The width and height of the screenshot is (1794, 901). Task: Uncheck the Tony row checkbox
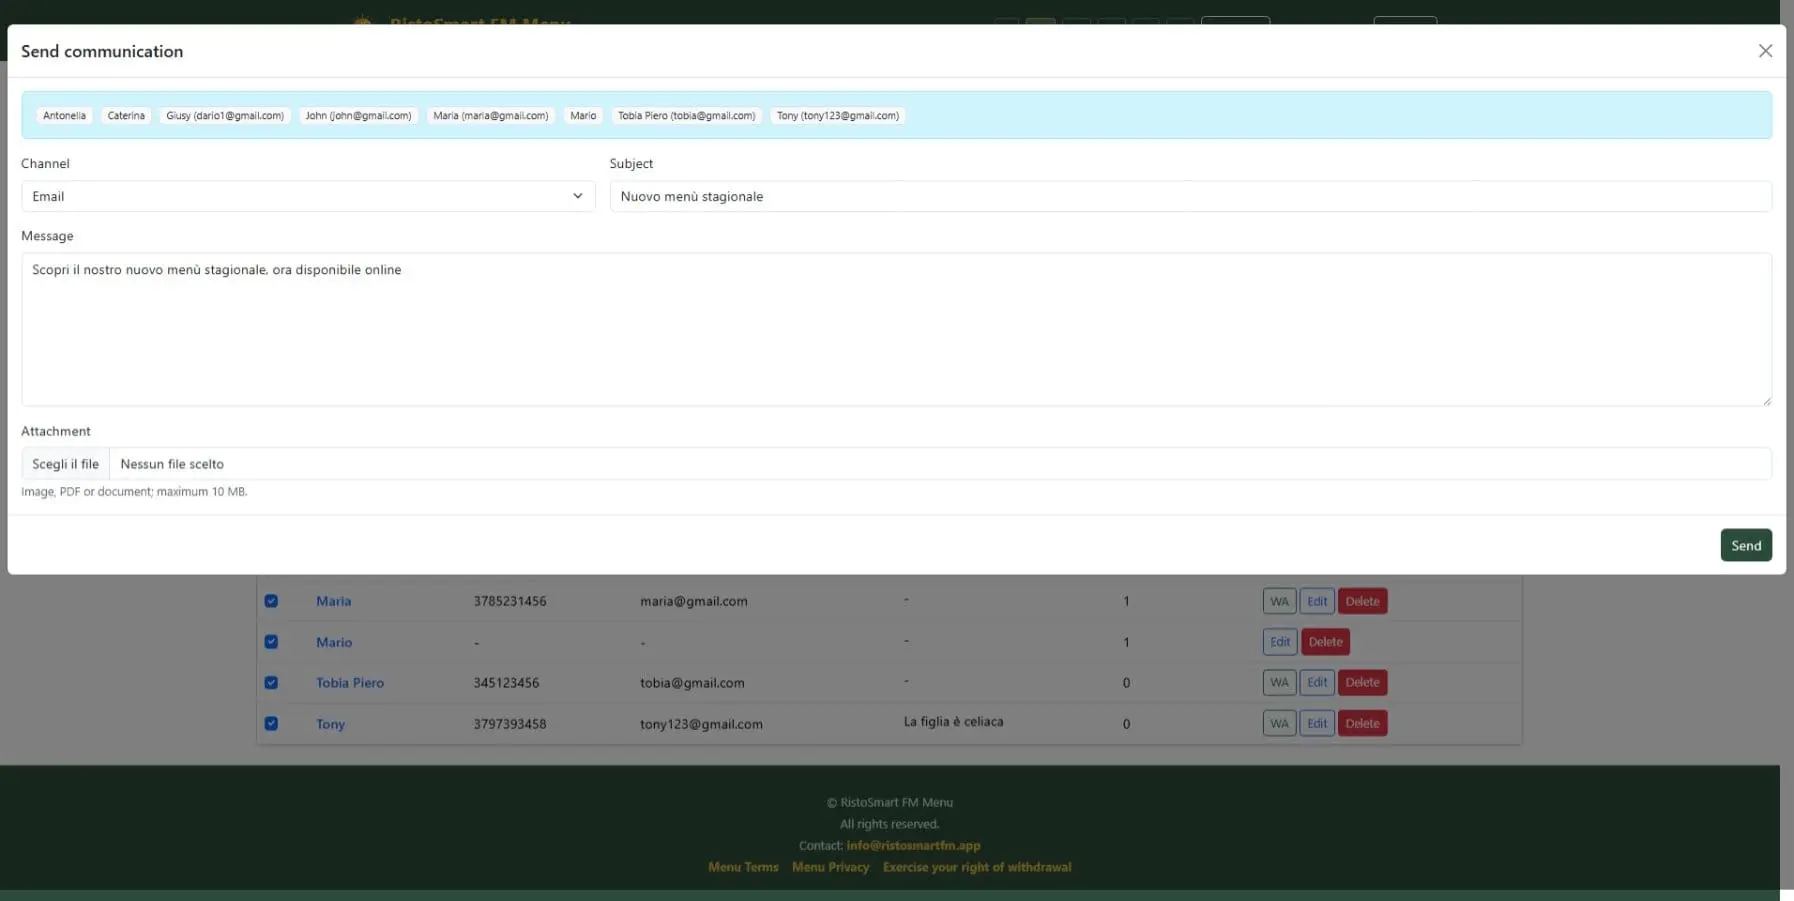(x=271, y=723)
